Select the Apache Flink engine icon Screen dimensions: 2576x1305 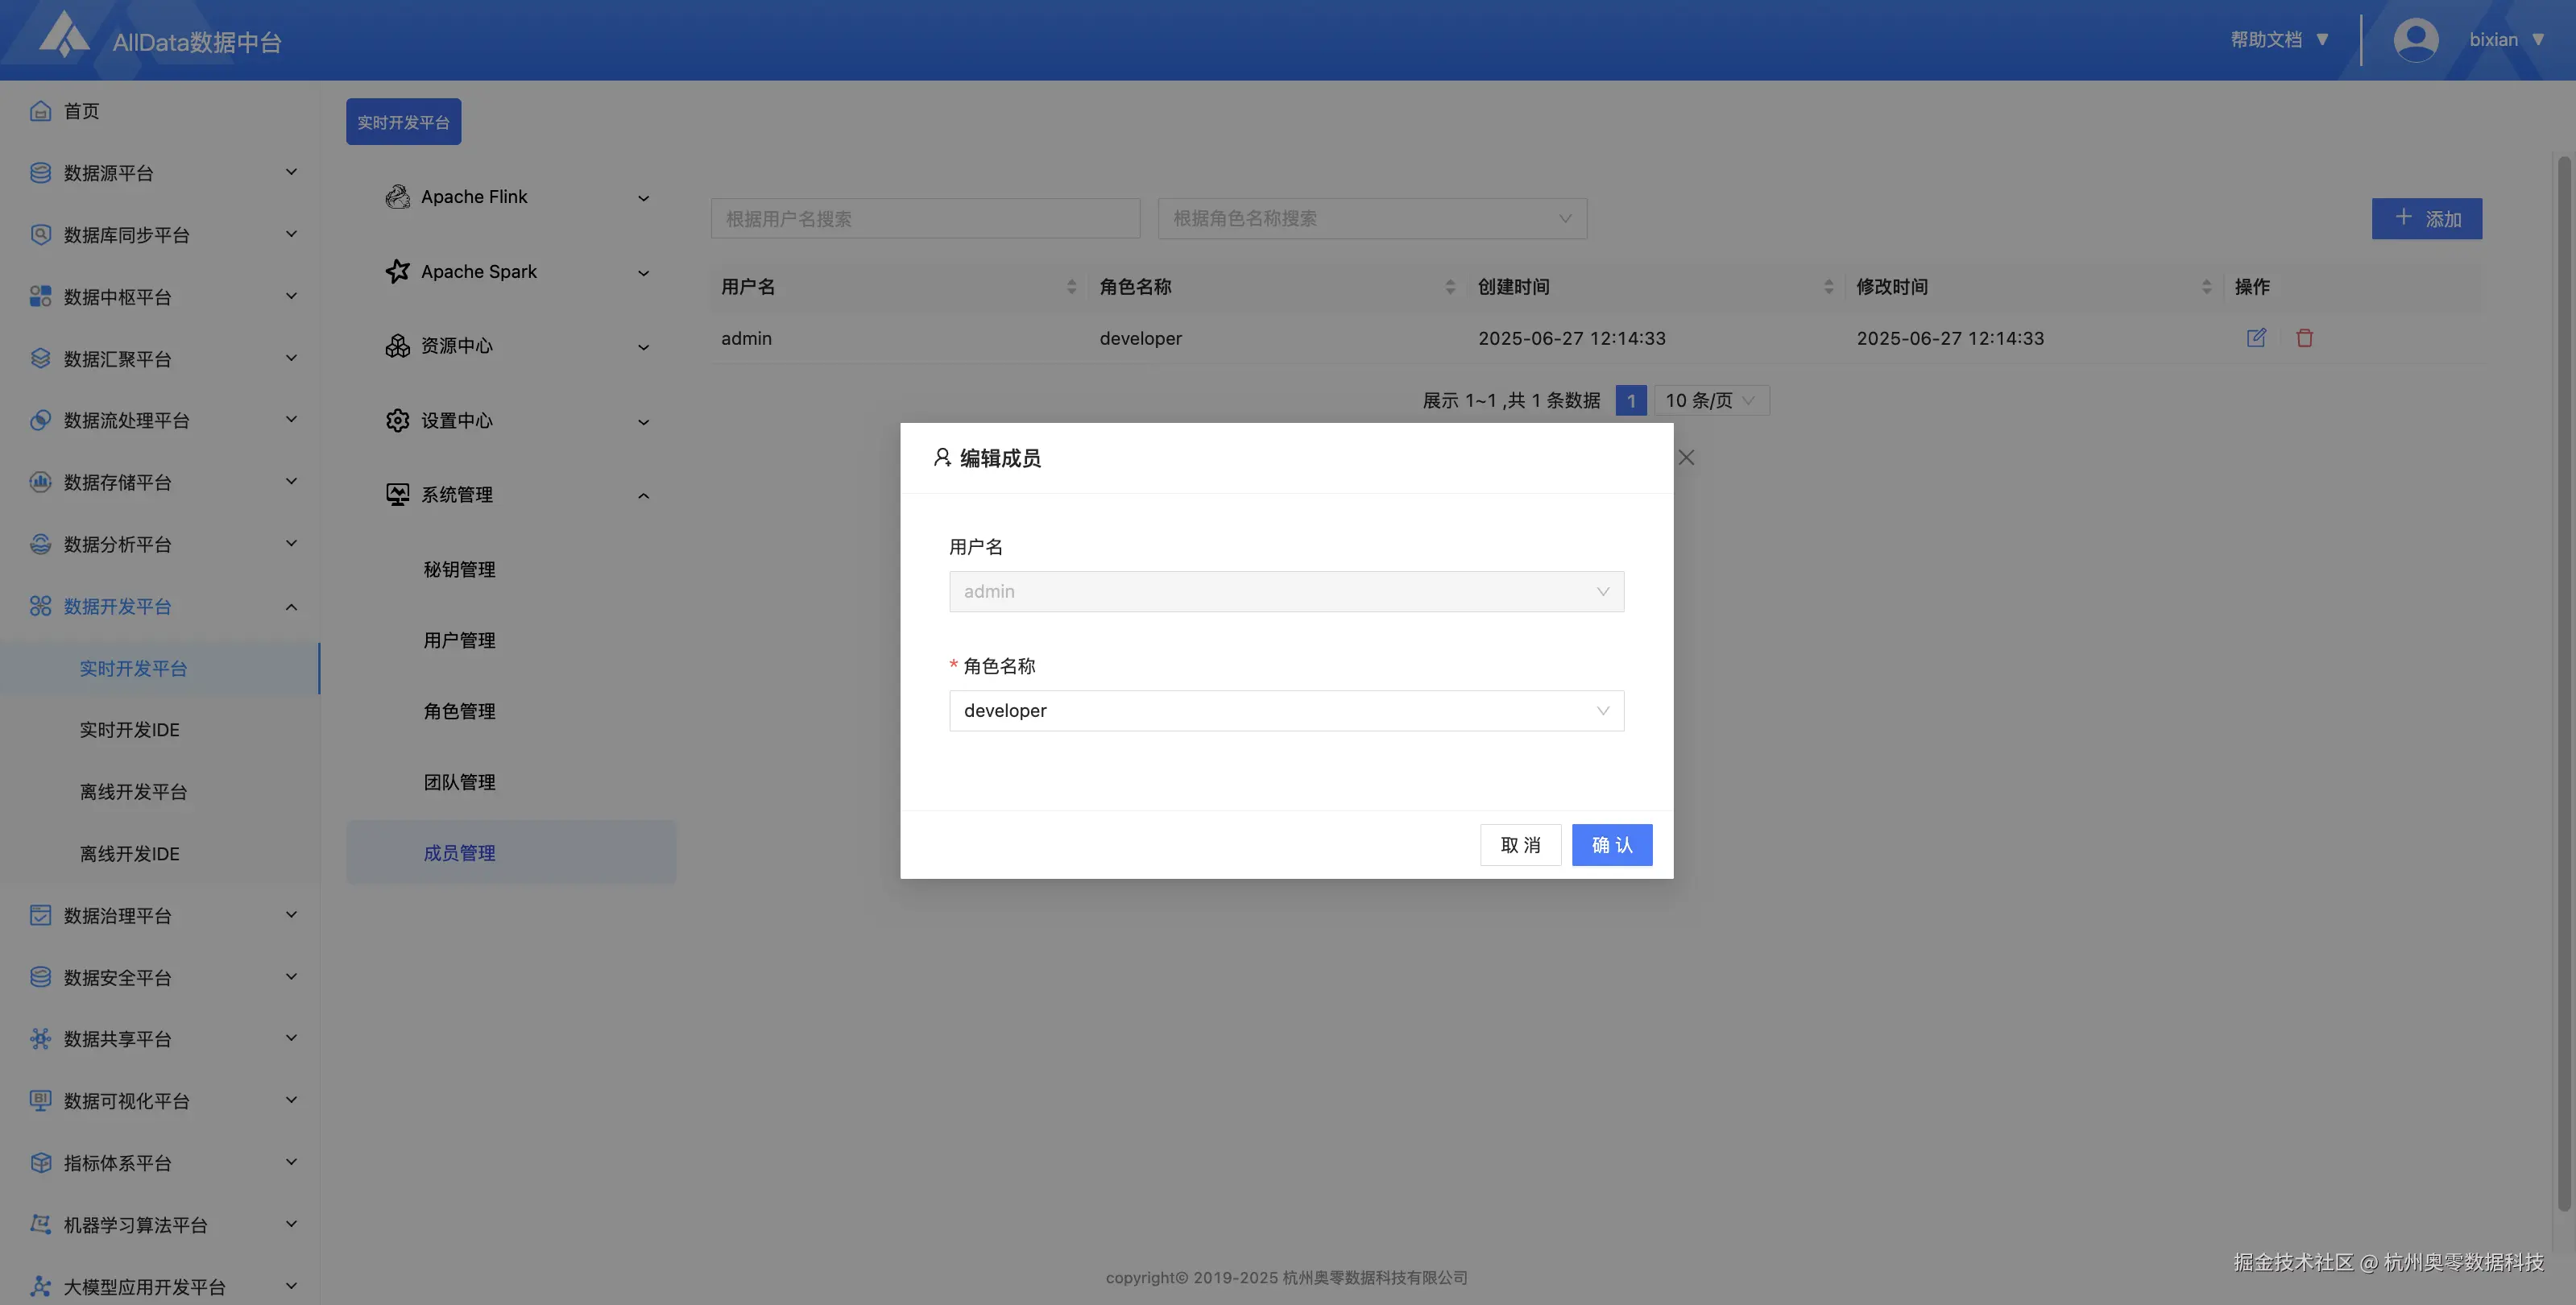tap(397, 197)
